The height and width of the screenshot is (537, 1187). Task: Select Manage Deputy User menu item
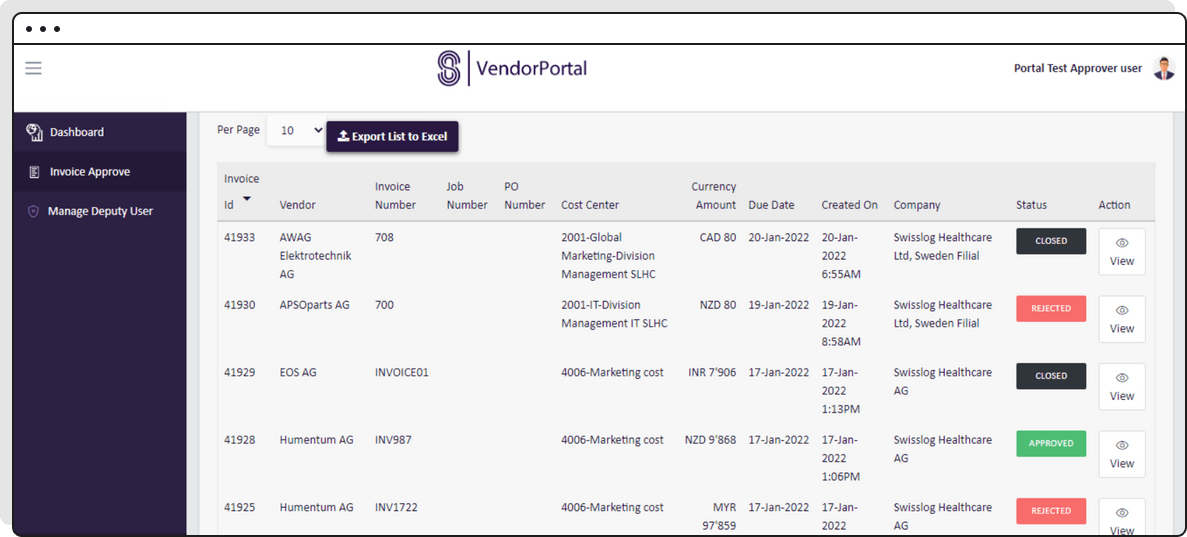tap(100, 212)
